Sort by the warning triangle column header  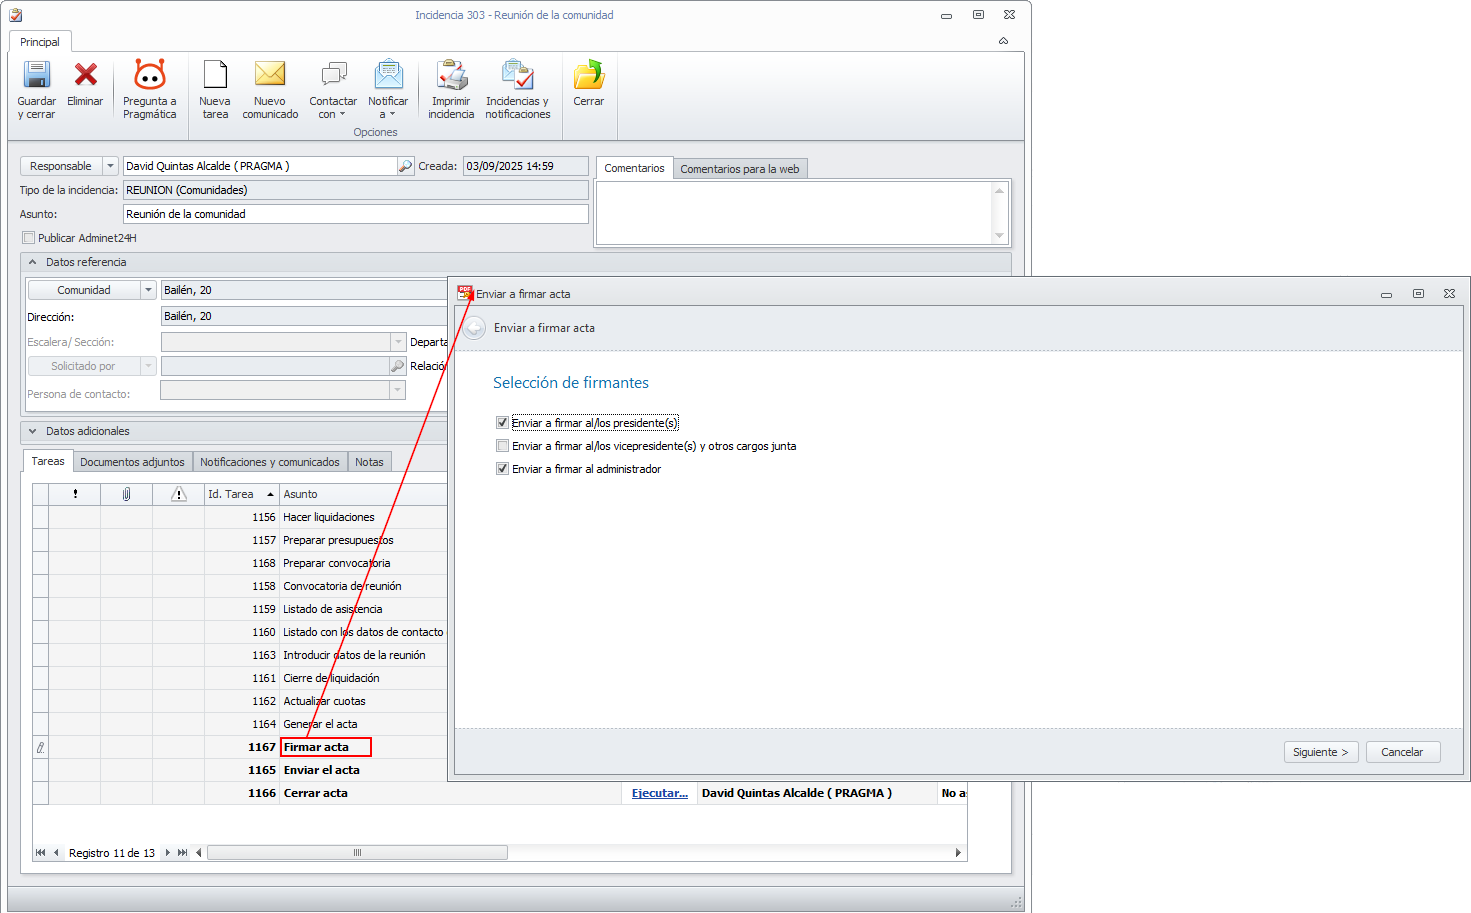point(179,494)
